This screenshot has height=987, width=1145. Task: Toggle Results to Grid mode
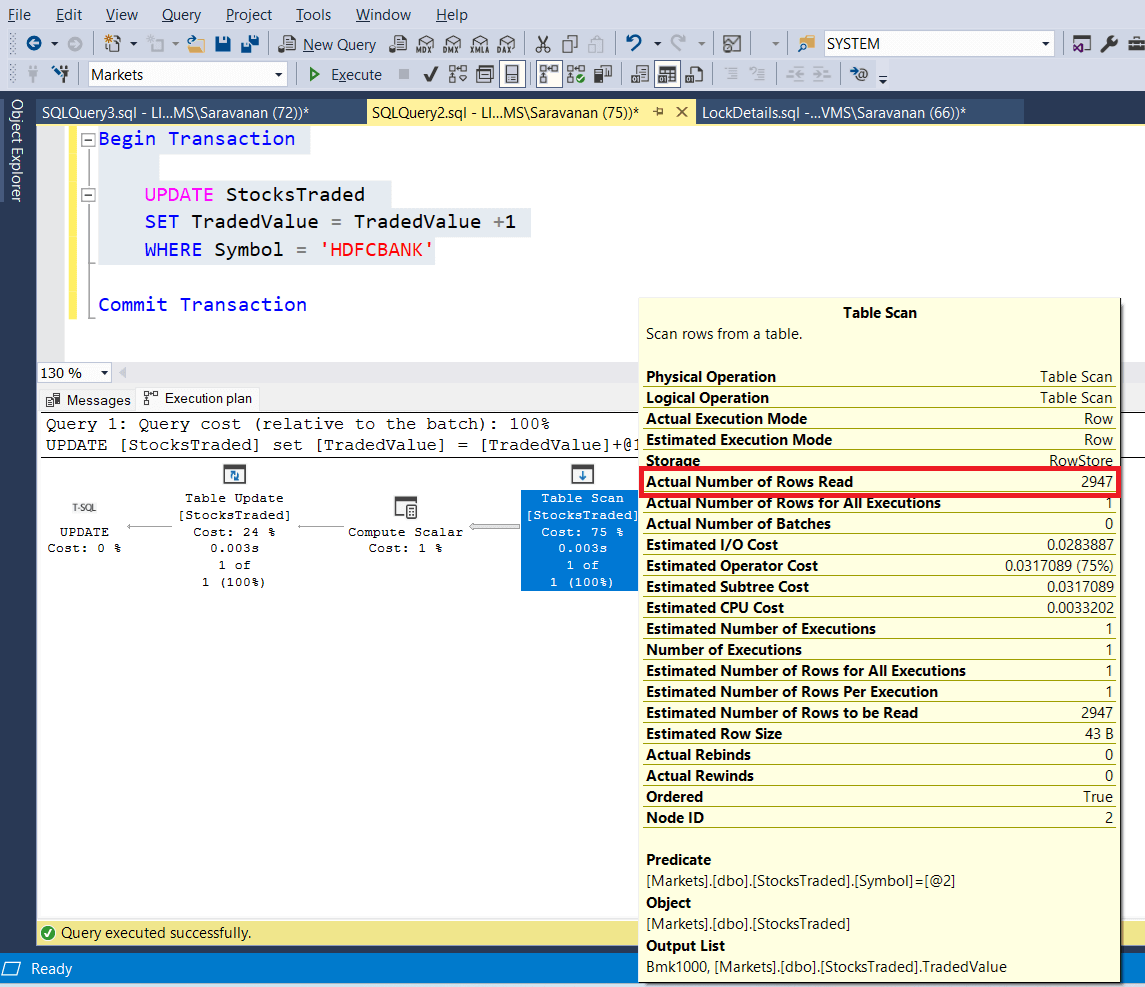coord(667,75)
